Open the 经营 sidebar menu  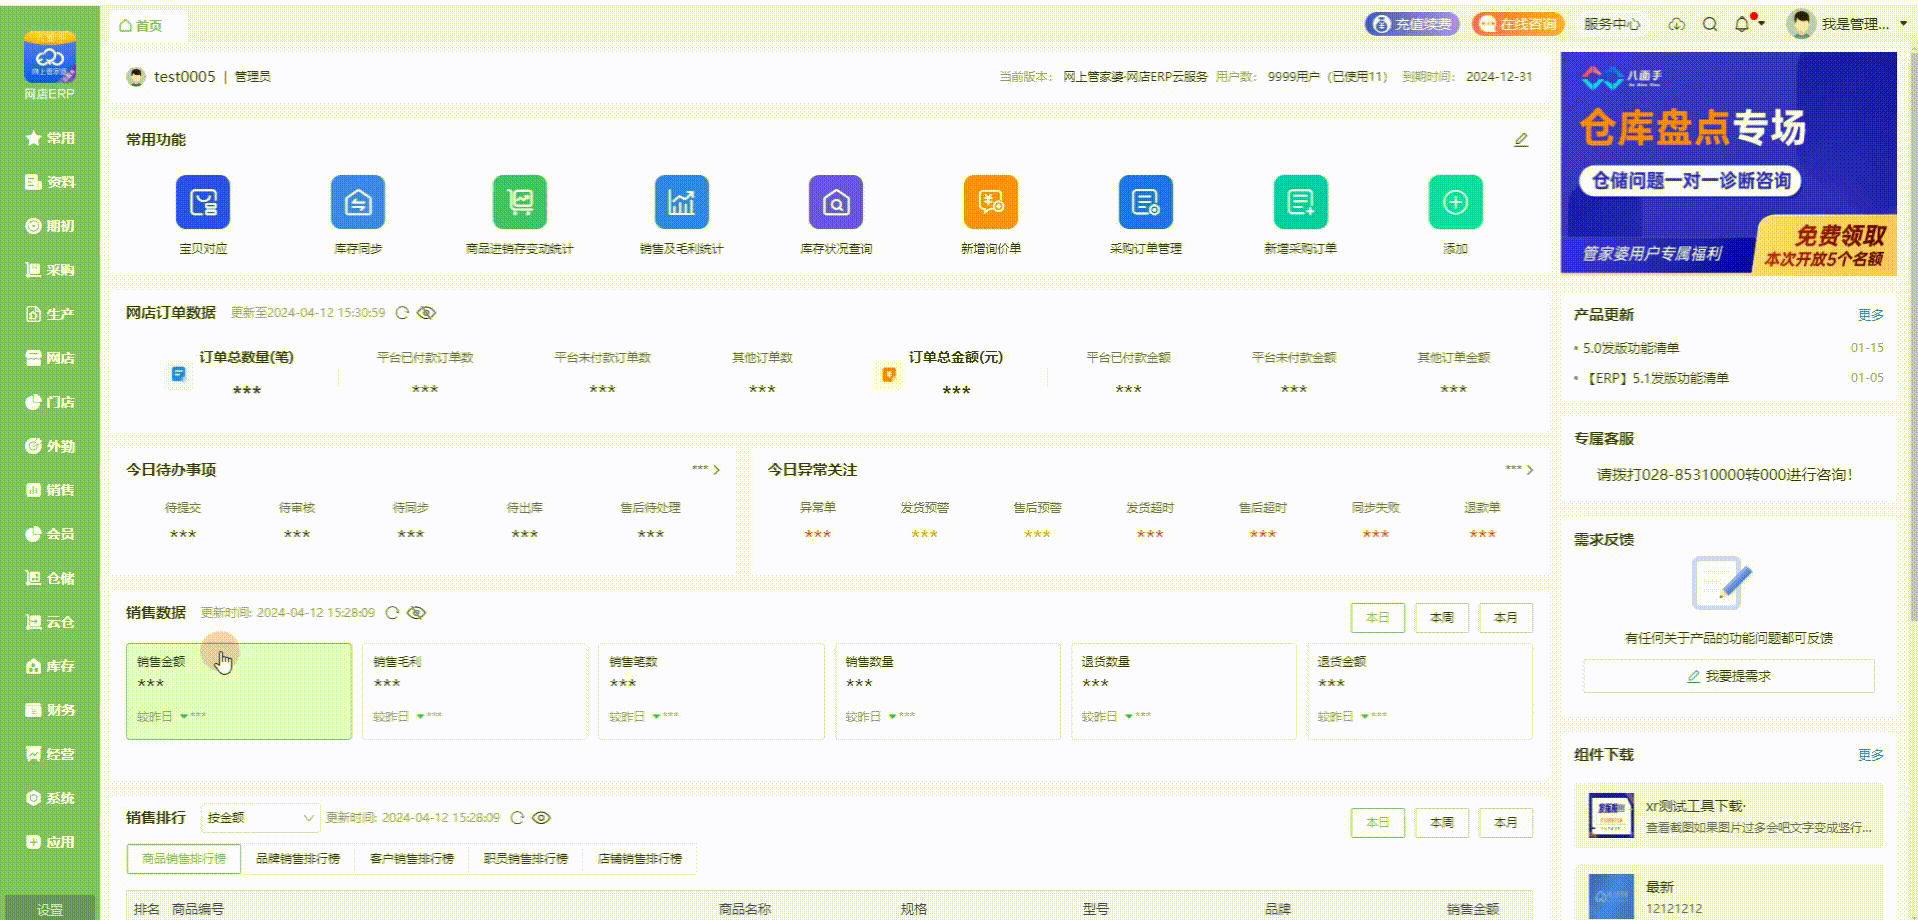click(50, 754)
